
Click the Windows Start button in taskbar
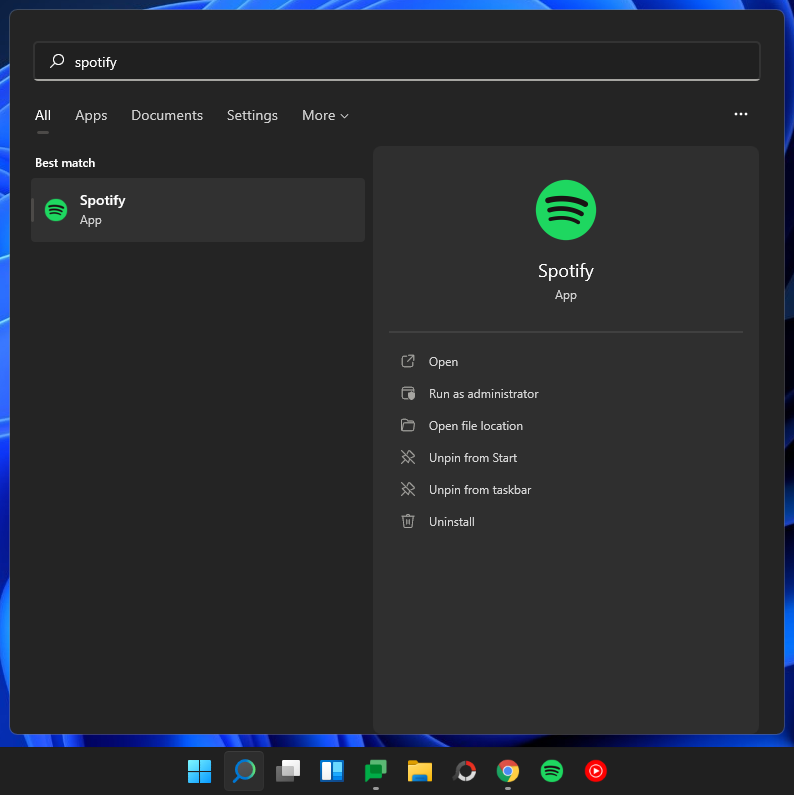coord(200,771)
